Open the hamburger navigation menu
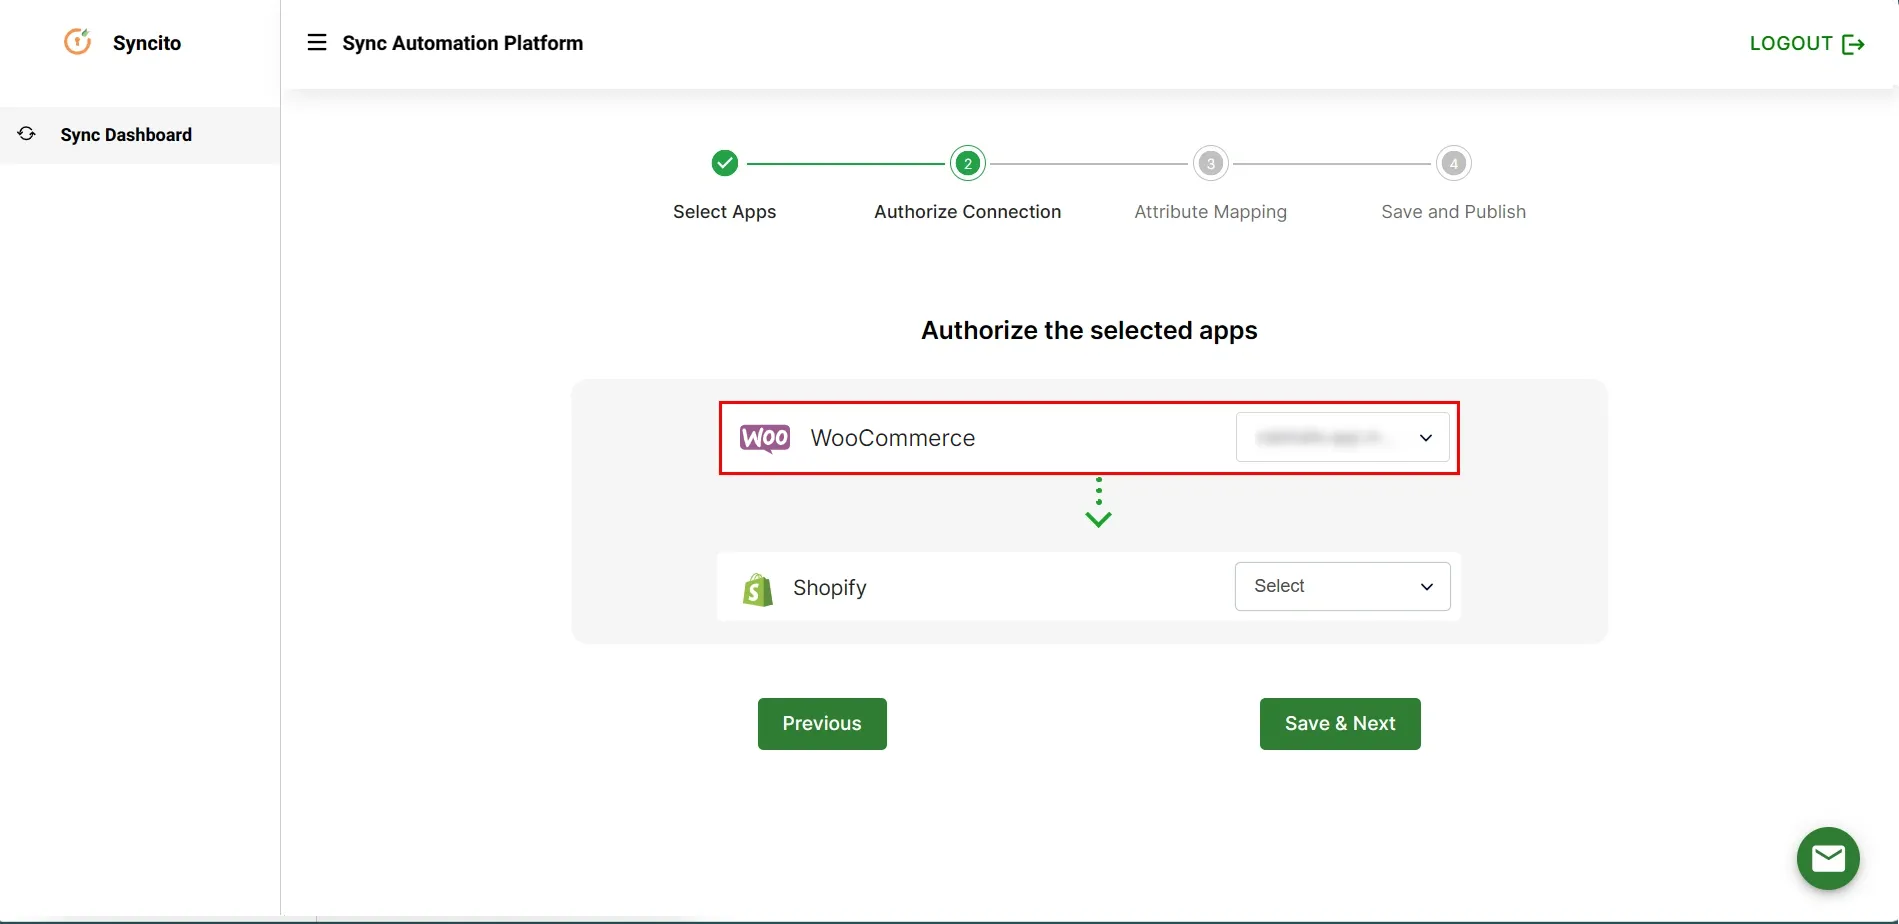This screenshot has height=924, width=1899. pyautogui.click(x=316, y=42)
